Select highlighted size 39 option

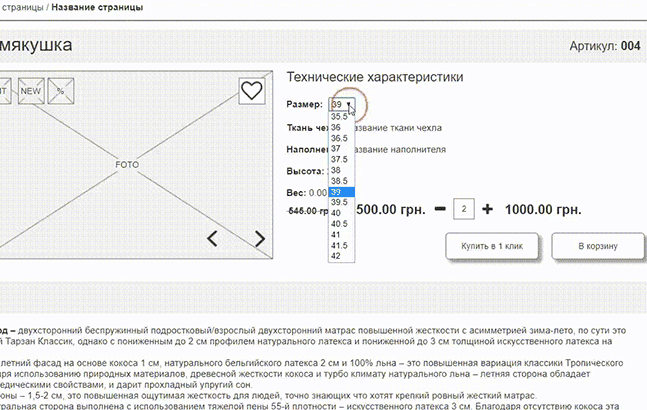click(x=341, y=192)
